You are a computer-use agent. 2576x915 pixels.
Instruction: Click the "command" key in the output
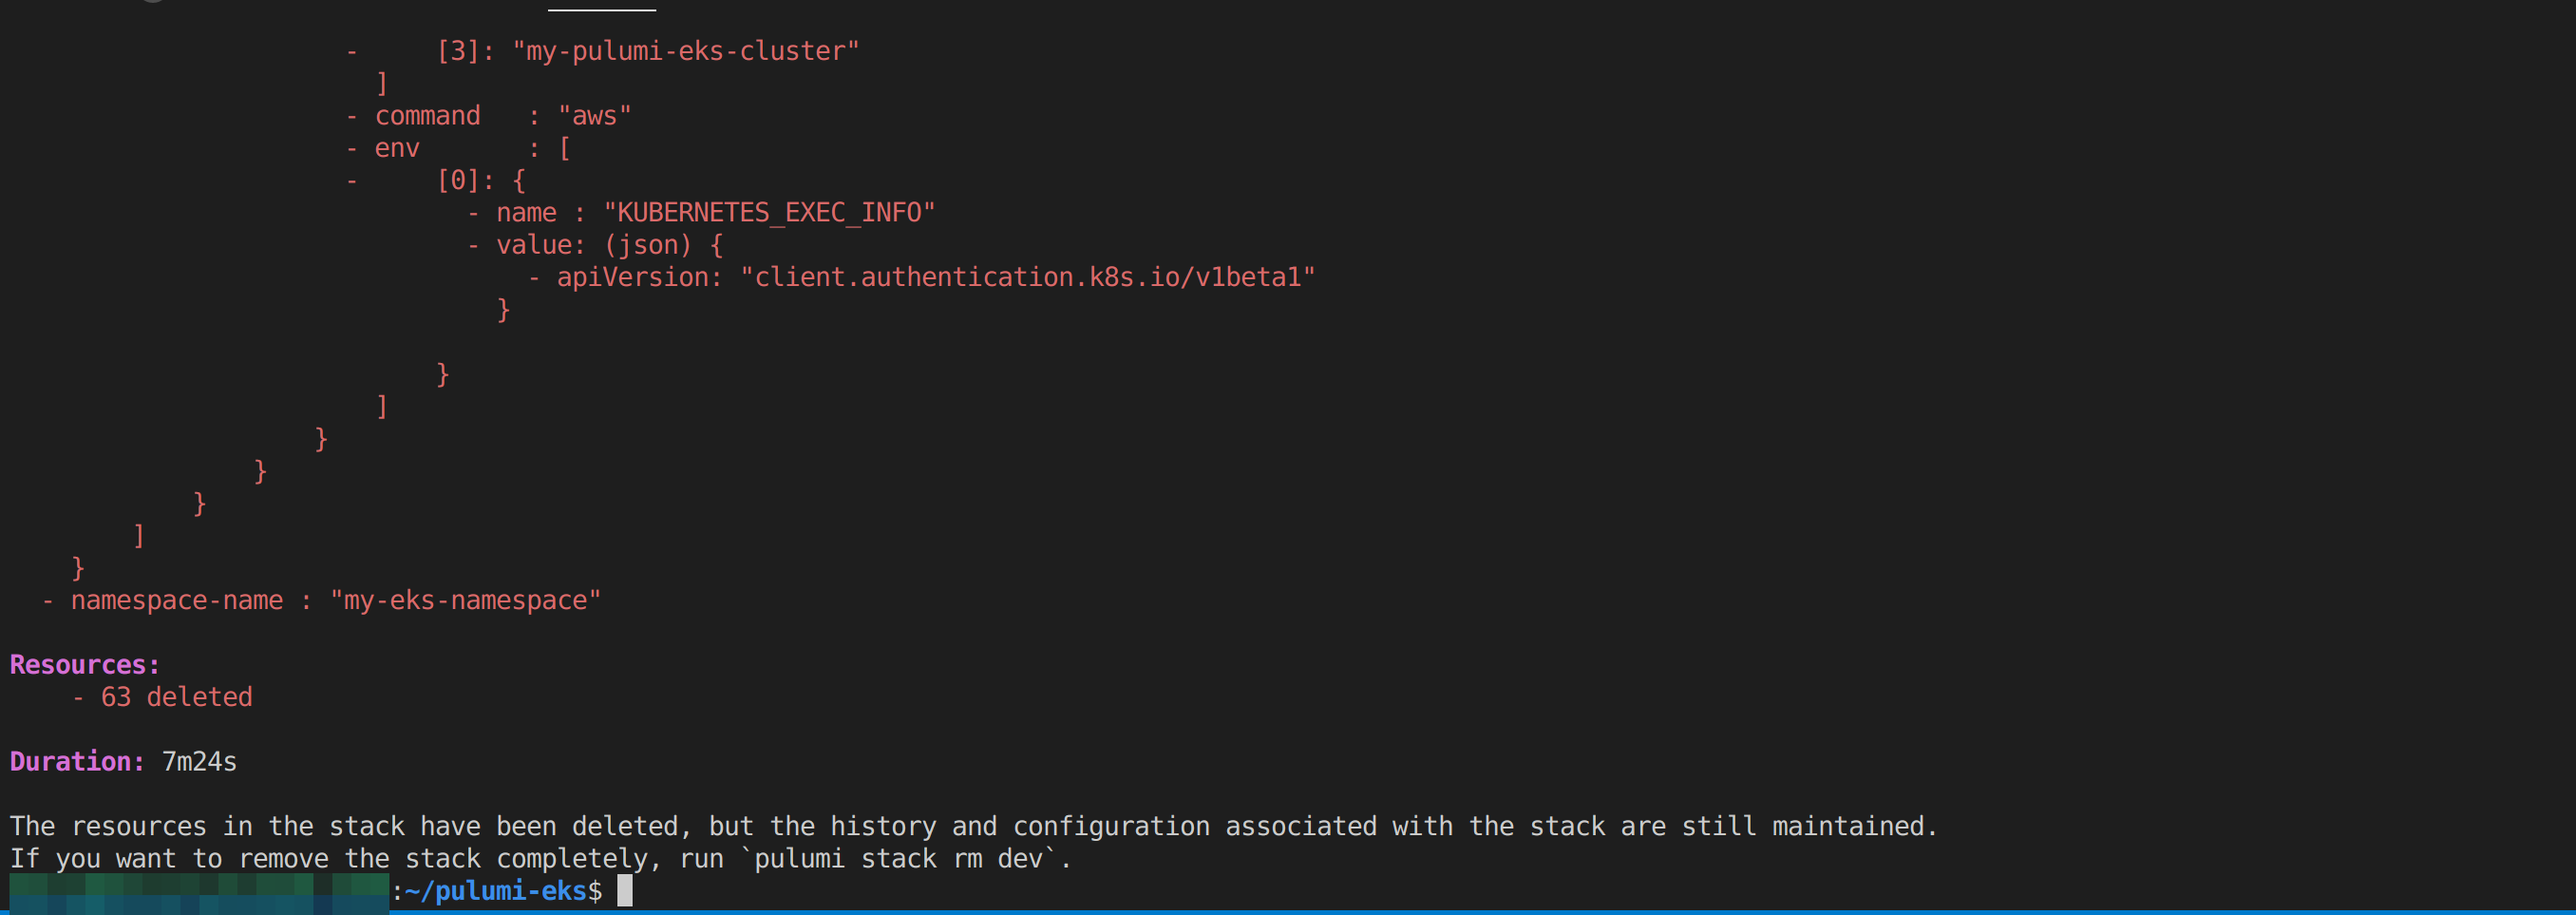click(427, 116)
